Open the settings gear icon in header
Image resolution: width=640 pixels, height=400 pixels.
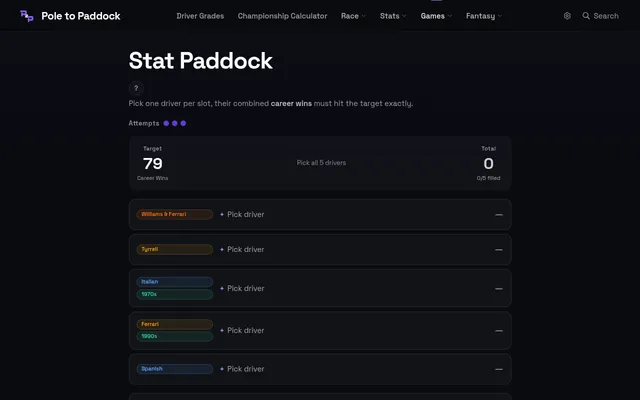pos(567,16)
